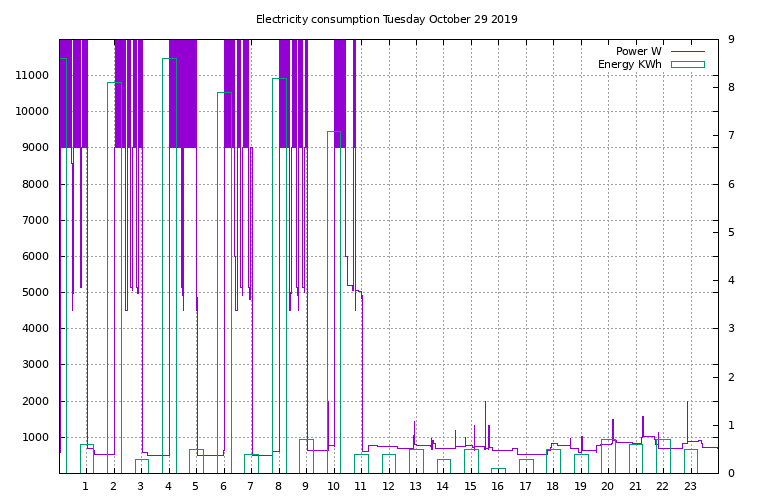
Task: Click the 11000 label on the power axis
Action: click(x=32, y=75)
